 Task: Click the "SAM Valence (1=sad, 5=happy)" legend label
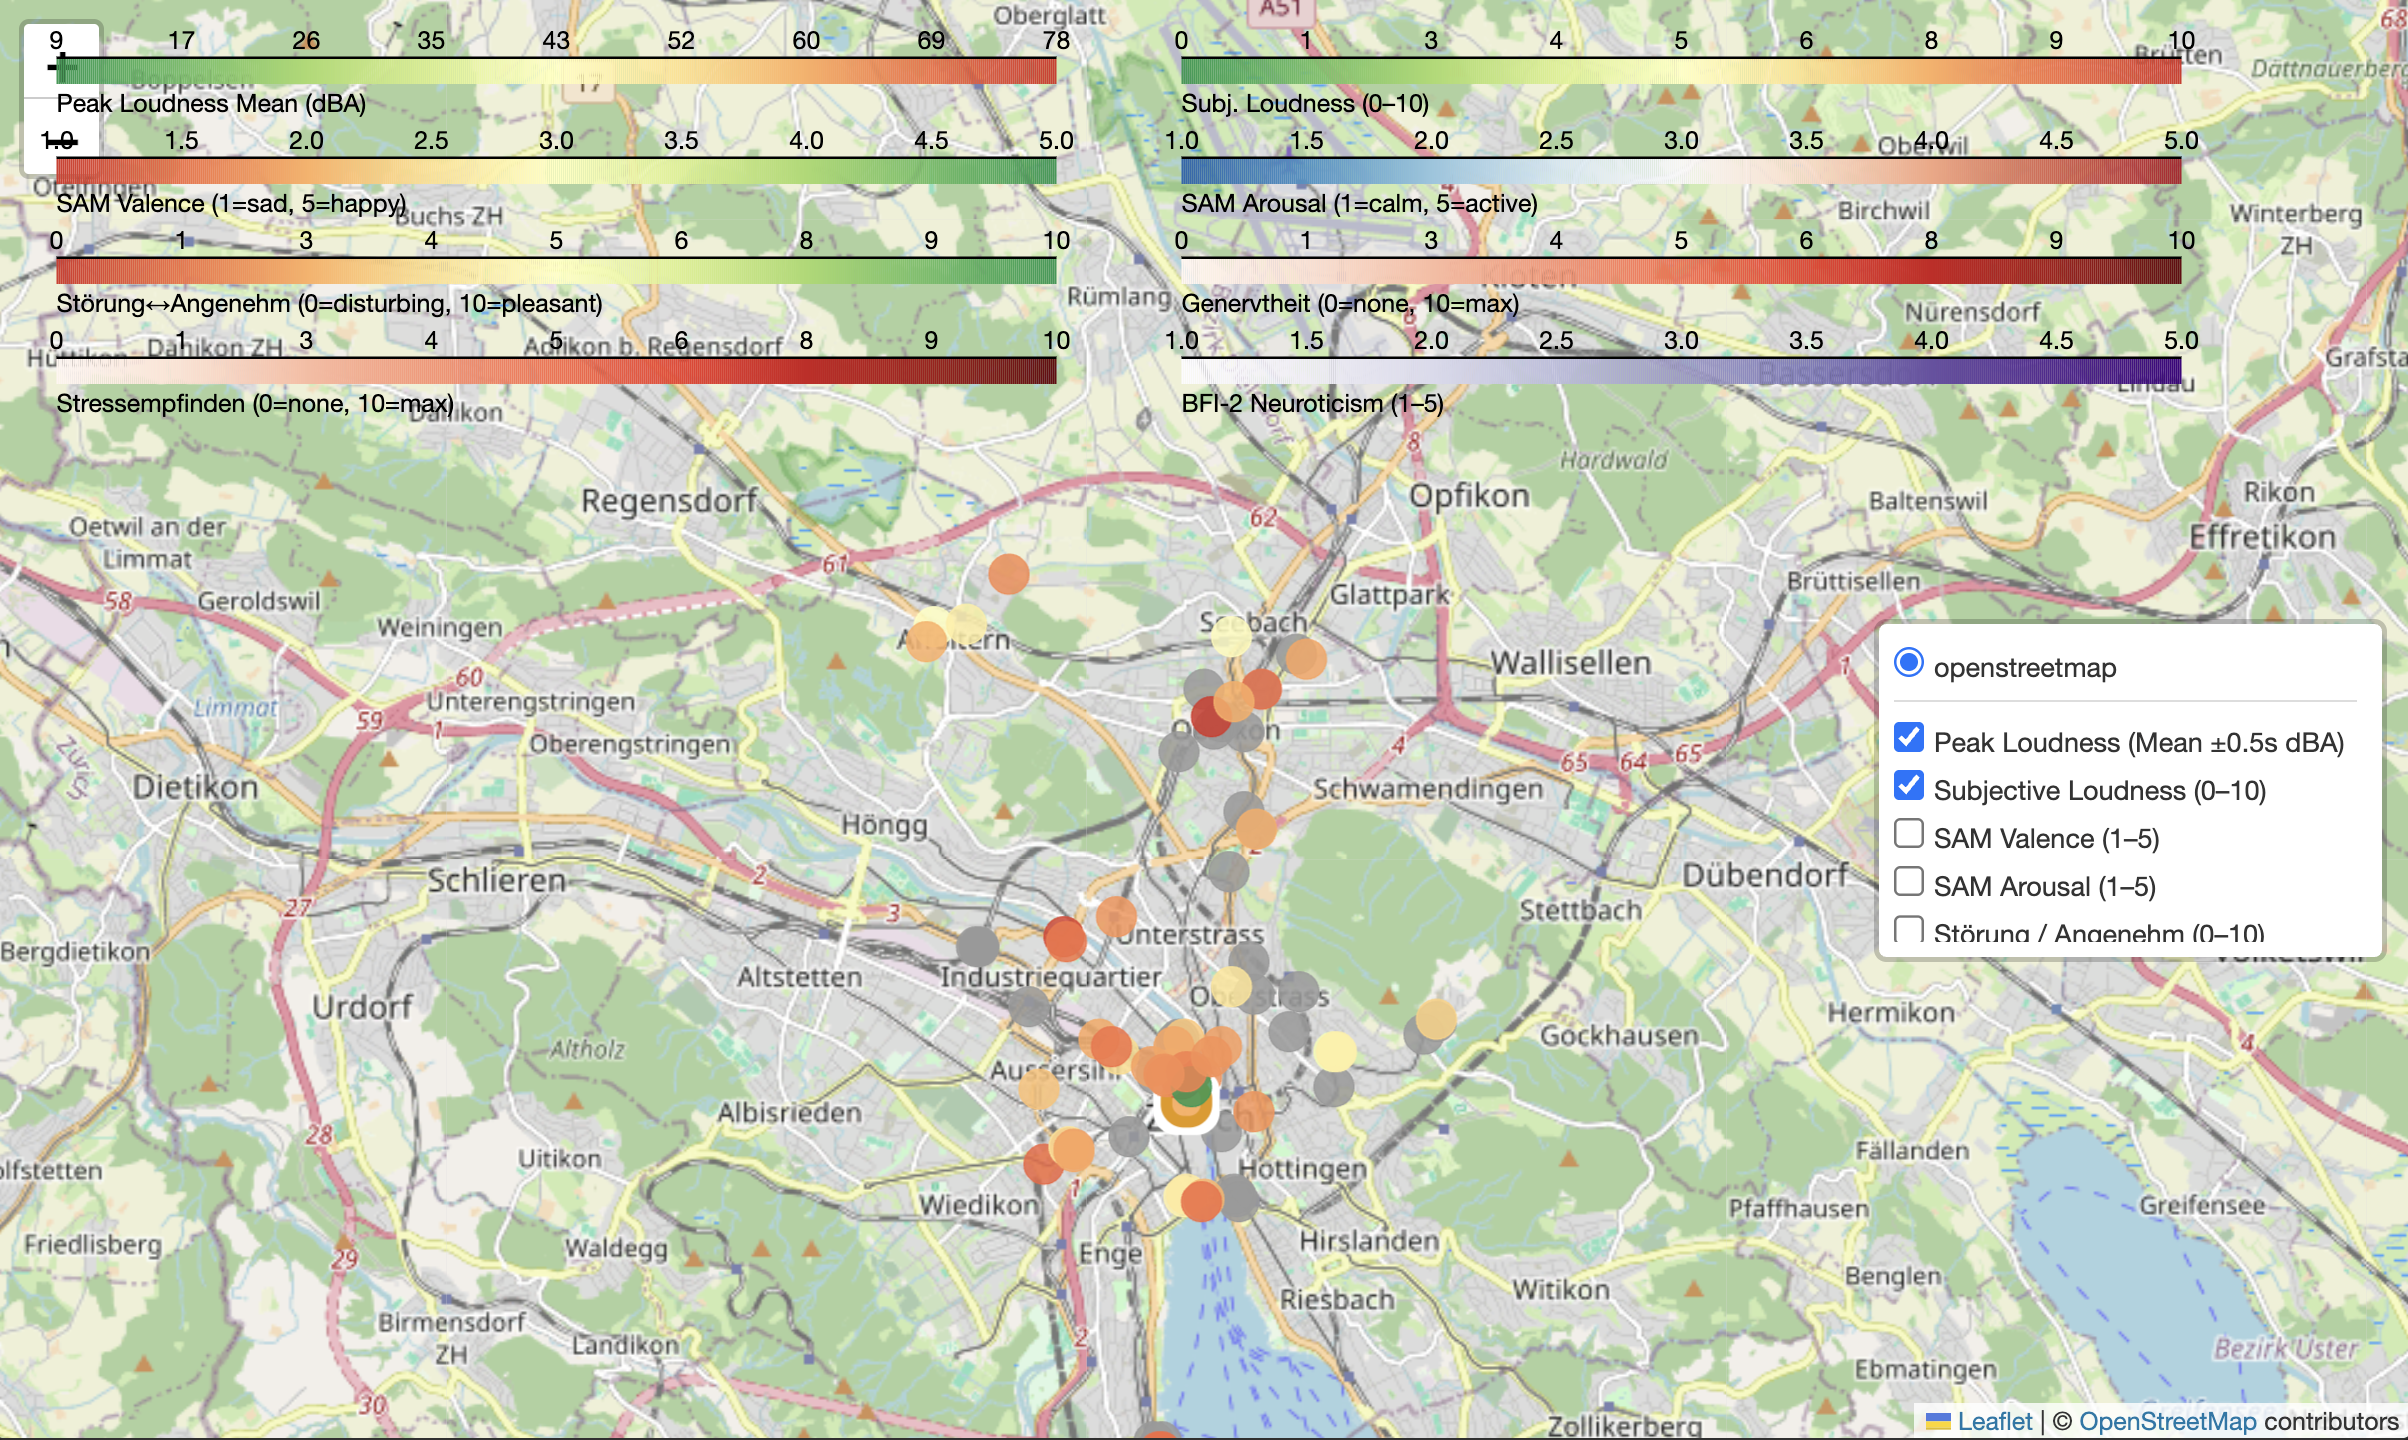pyautogui.click(x=231, y=203)
